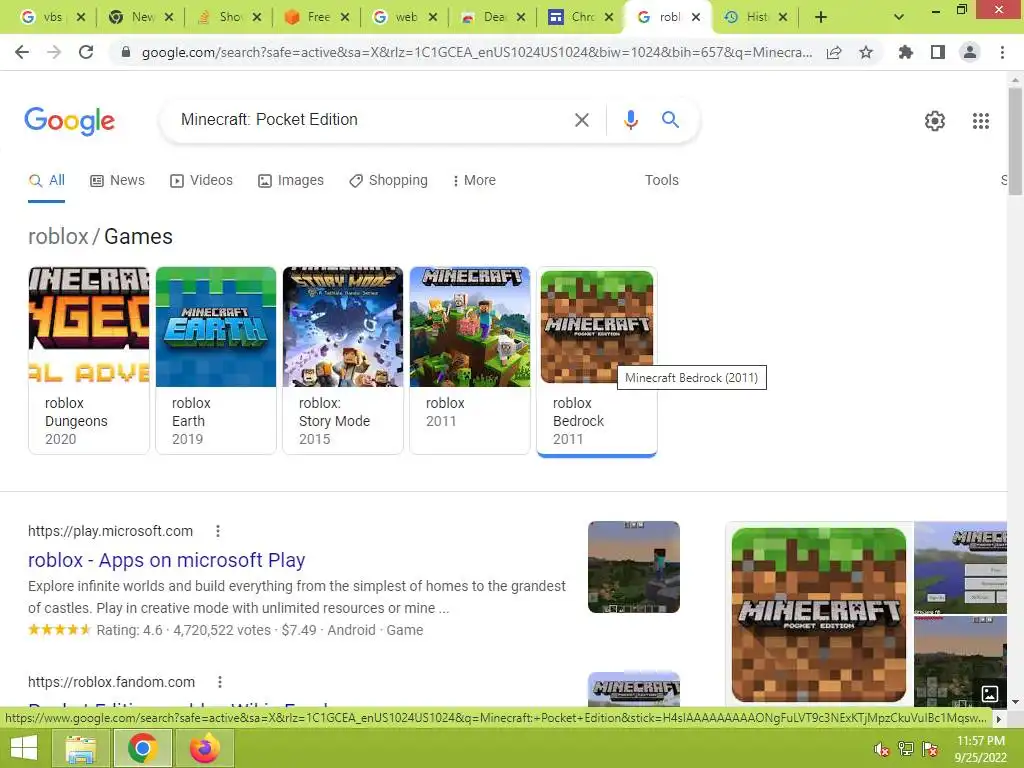The image size is (1024, 768).
Task: Share this page using the share icon
Action: (x=834, y=52)
